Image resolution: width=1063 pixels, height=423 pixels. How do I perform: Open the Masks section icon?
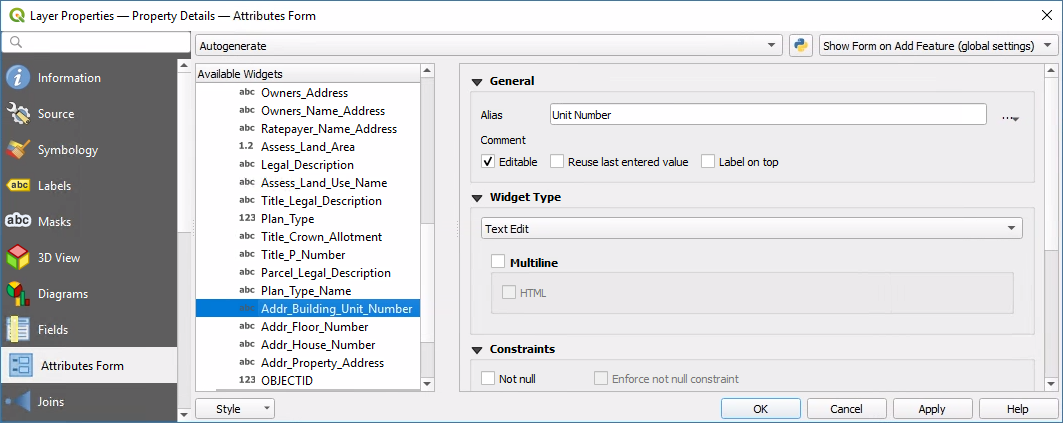pos(18,222)
